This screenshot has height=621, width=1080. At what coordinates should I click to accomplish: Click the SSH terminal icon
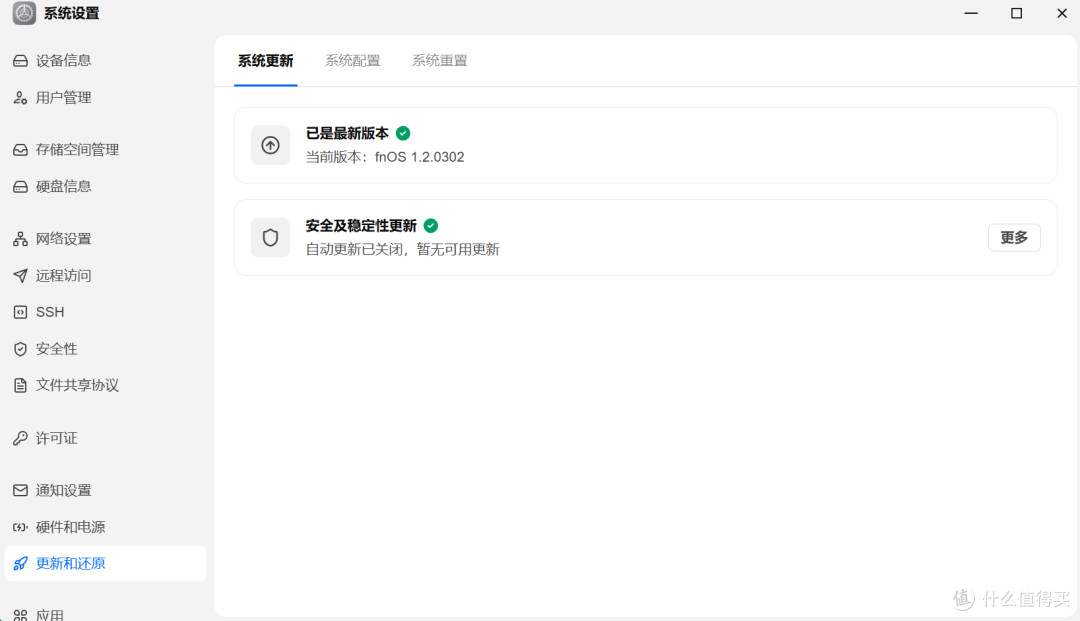coord(21,312)
